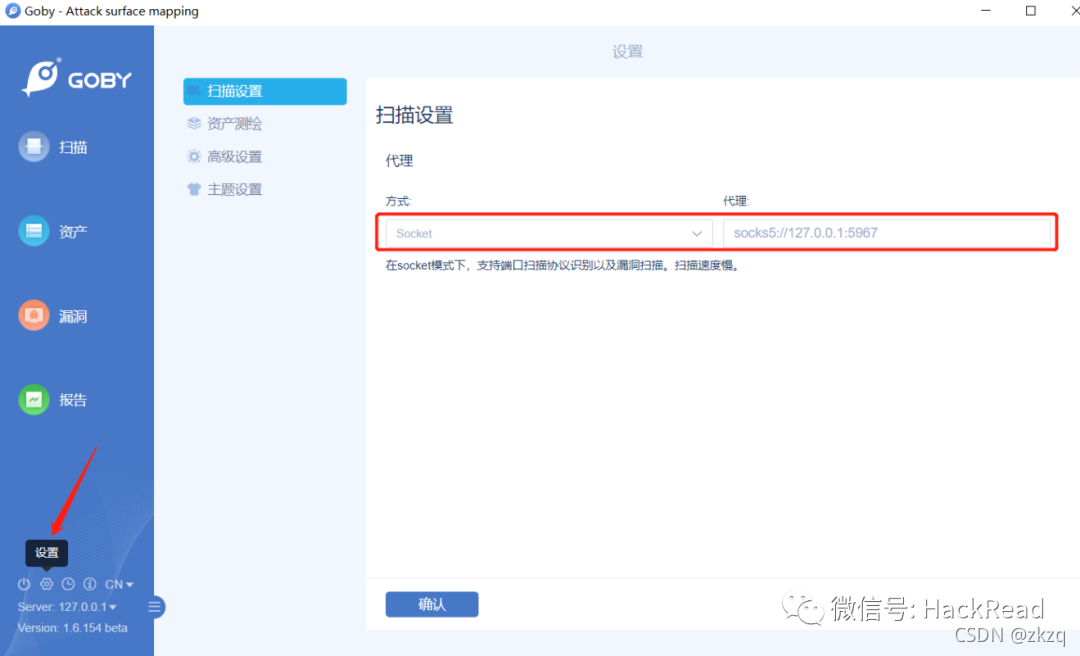Click the socks5://127.0.0.1:5967 proxy input field
The image size is (1080, 656).
(x=886, y=233)
